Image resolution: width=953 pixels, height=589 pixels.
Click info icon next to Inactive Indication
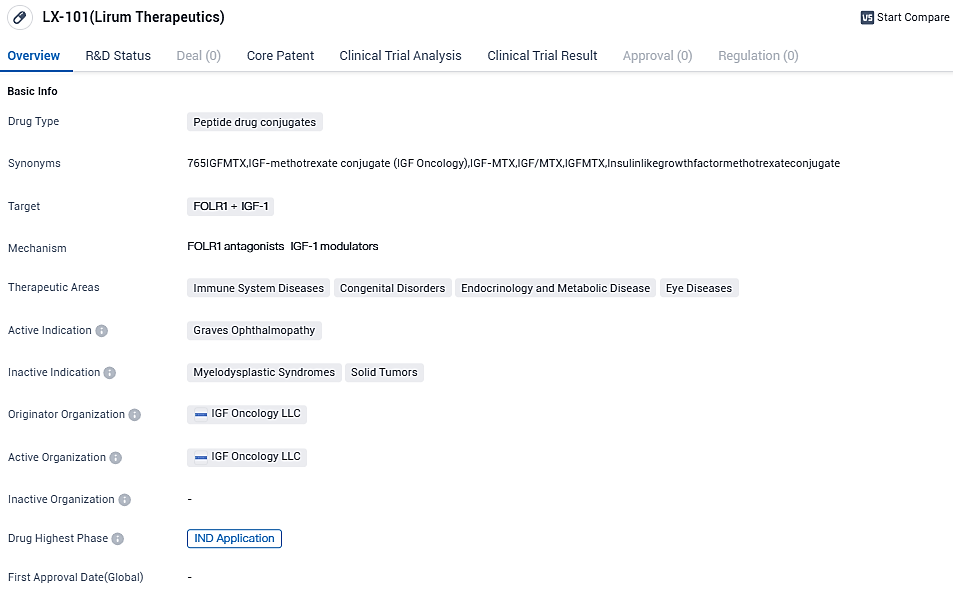[110, 373]
